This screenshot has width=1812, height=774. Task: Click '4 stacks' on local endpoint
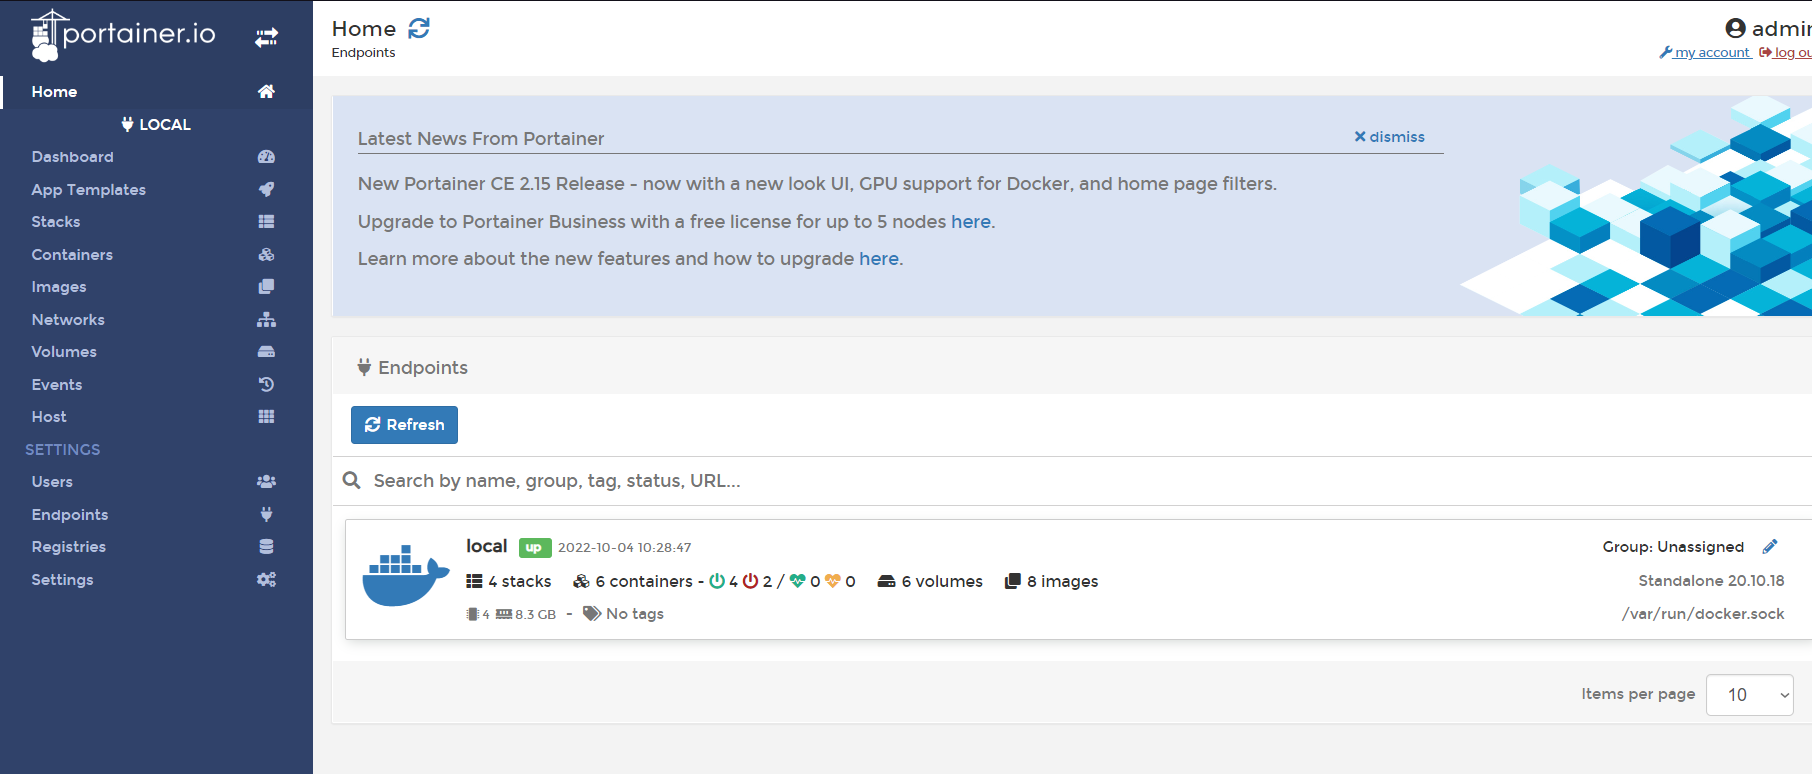(509, 581)
